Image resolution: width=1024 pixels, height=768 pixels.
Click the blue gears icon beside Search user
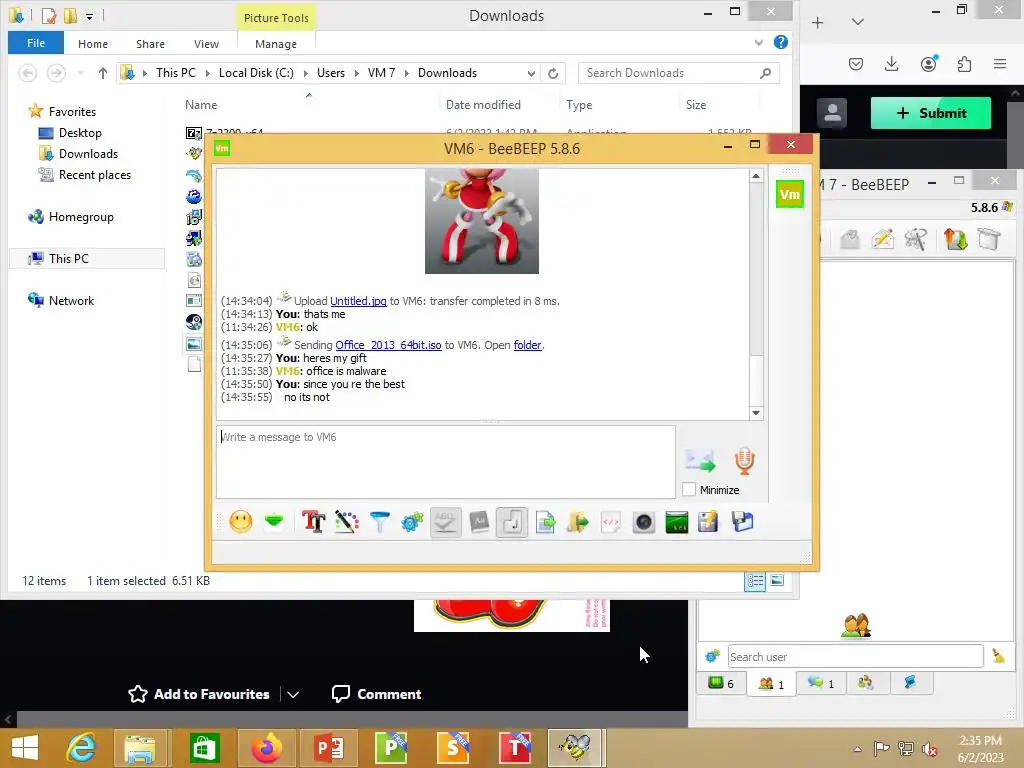(712, 656)
